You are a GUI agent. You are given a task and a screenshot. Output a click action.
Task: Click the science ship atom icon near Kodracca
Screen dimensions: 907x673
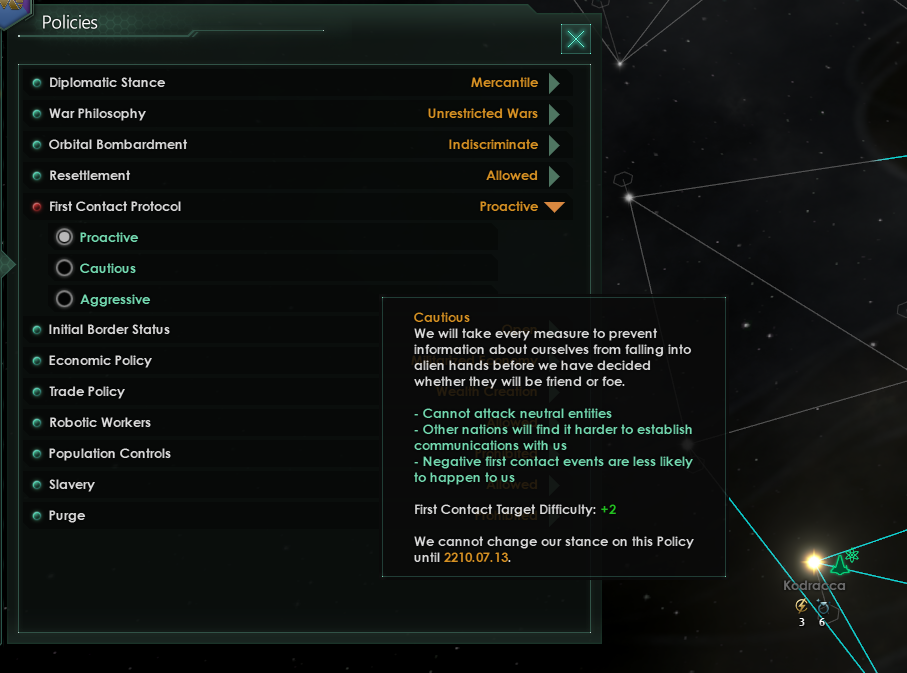pyautogui.click(x=853, y=555)
